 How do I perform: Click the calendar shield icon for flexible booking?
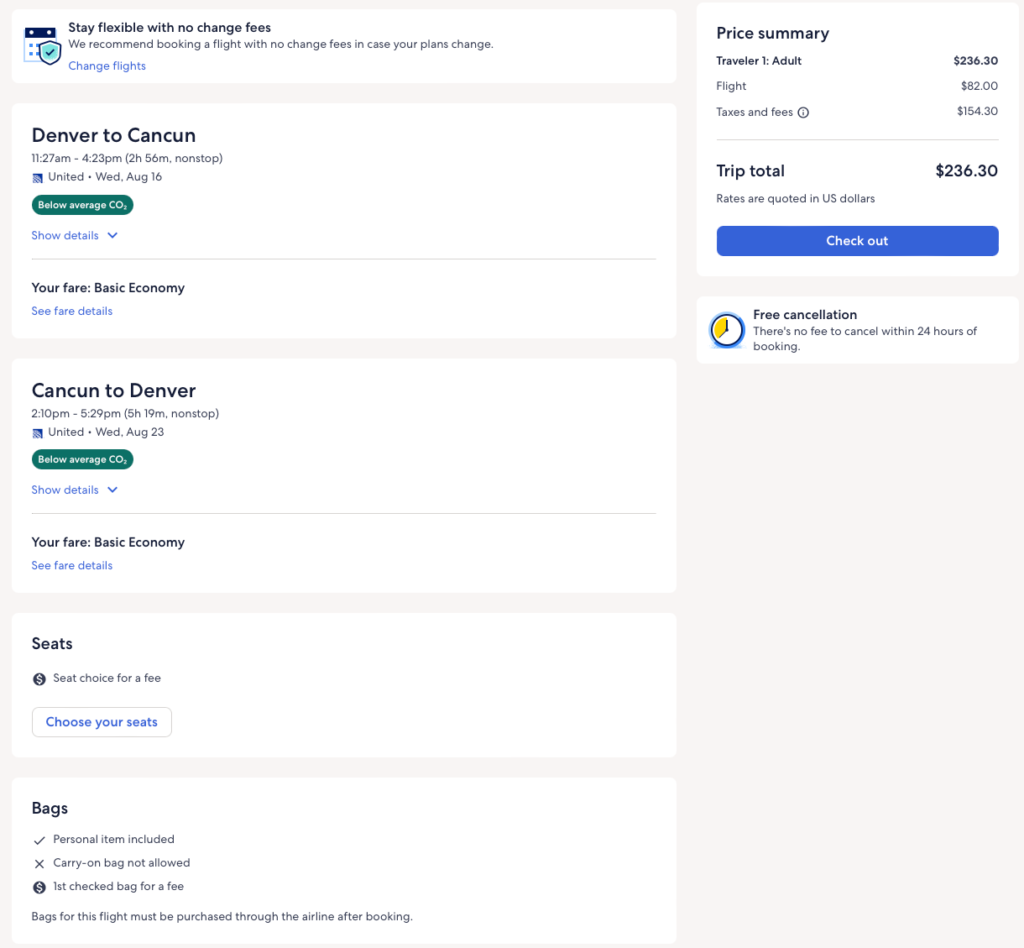tap(42, 46)
